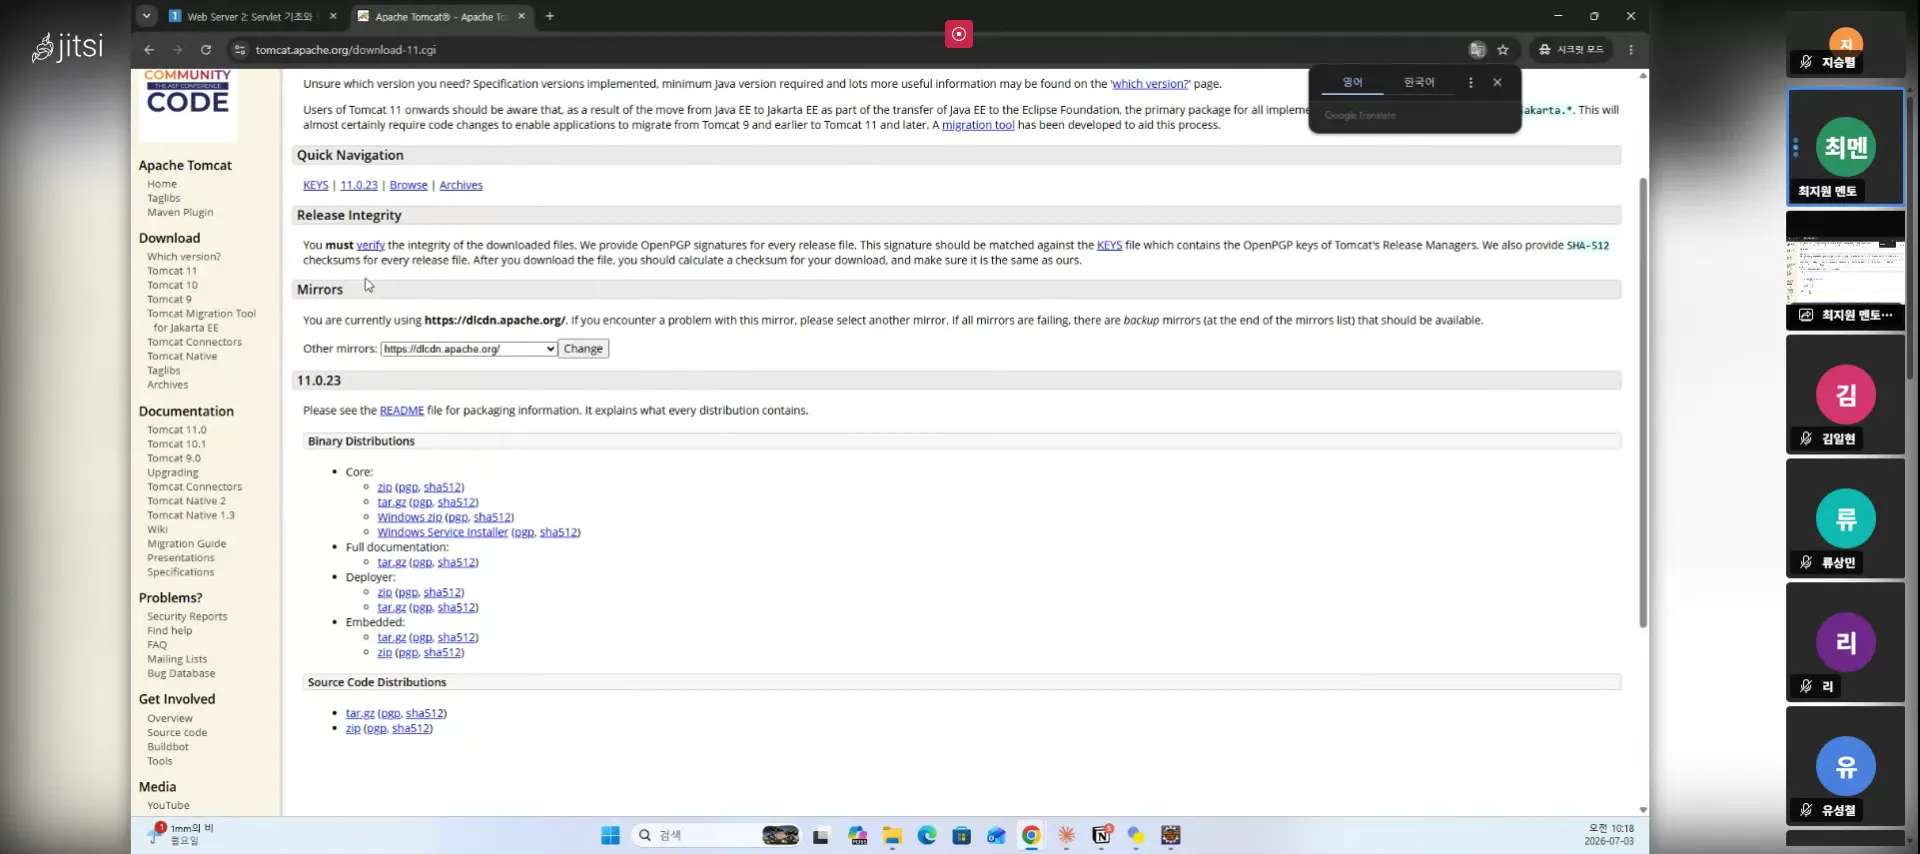Reload the Tomcat download page
The width and height of the screenshot is (1920, 854).
point(206,49)
